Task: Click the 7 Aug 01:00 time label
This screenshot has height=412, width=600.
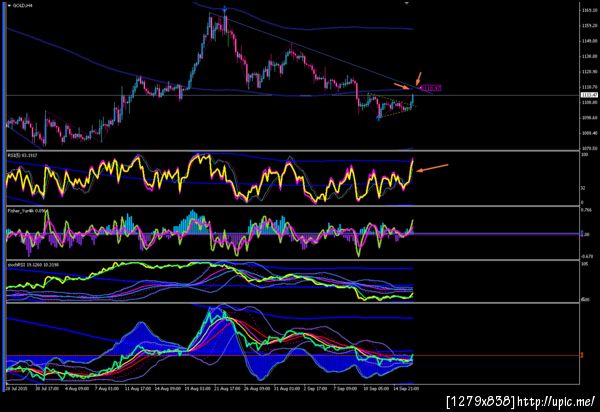Action: pyautogui.click(x=107, y=389)
